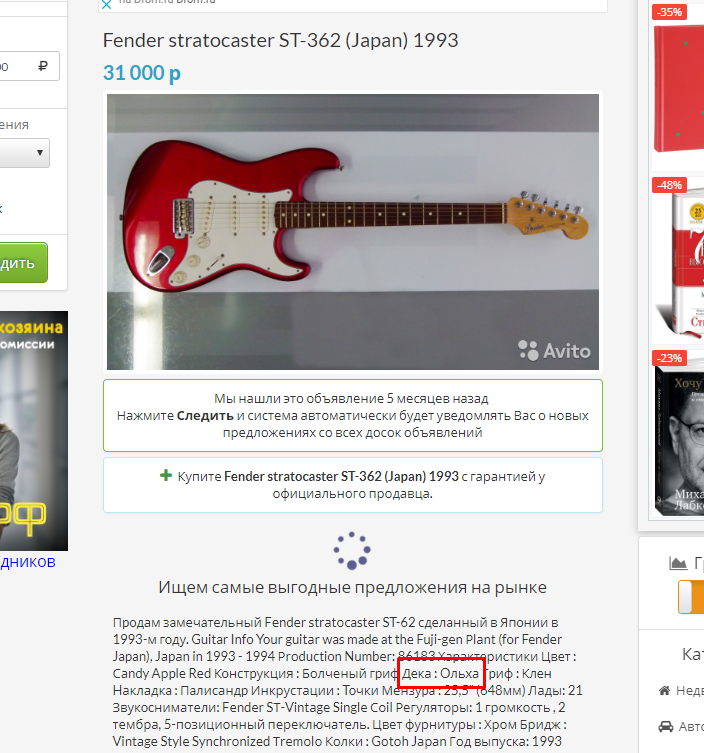Click the -48% book advertisement
Image resolution: width=704 pixels, height=753 pixels.
coord(678,258)
